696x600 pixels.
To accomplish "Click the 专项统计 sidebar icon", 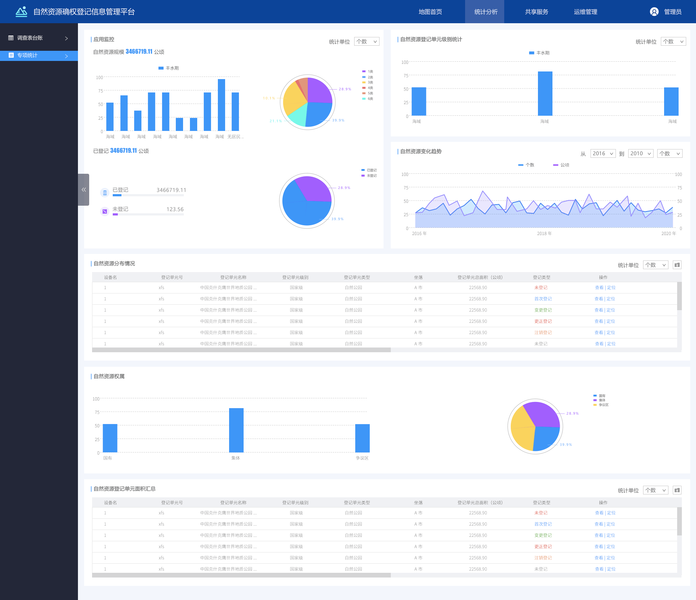I will [11, 55].
